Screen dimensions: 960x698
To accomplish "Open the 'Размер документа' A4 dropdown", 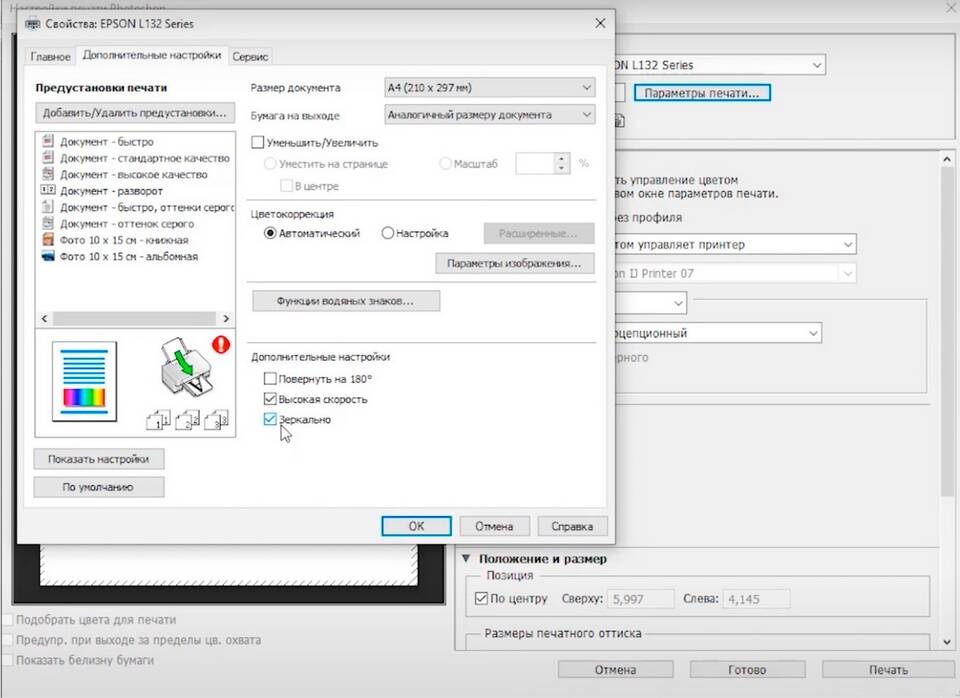I will [x=490, y=88].
